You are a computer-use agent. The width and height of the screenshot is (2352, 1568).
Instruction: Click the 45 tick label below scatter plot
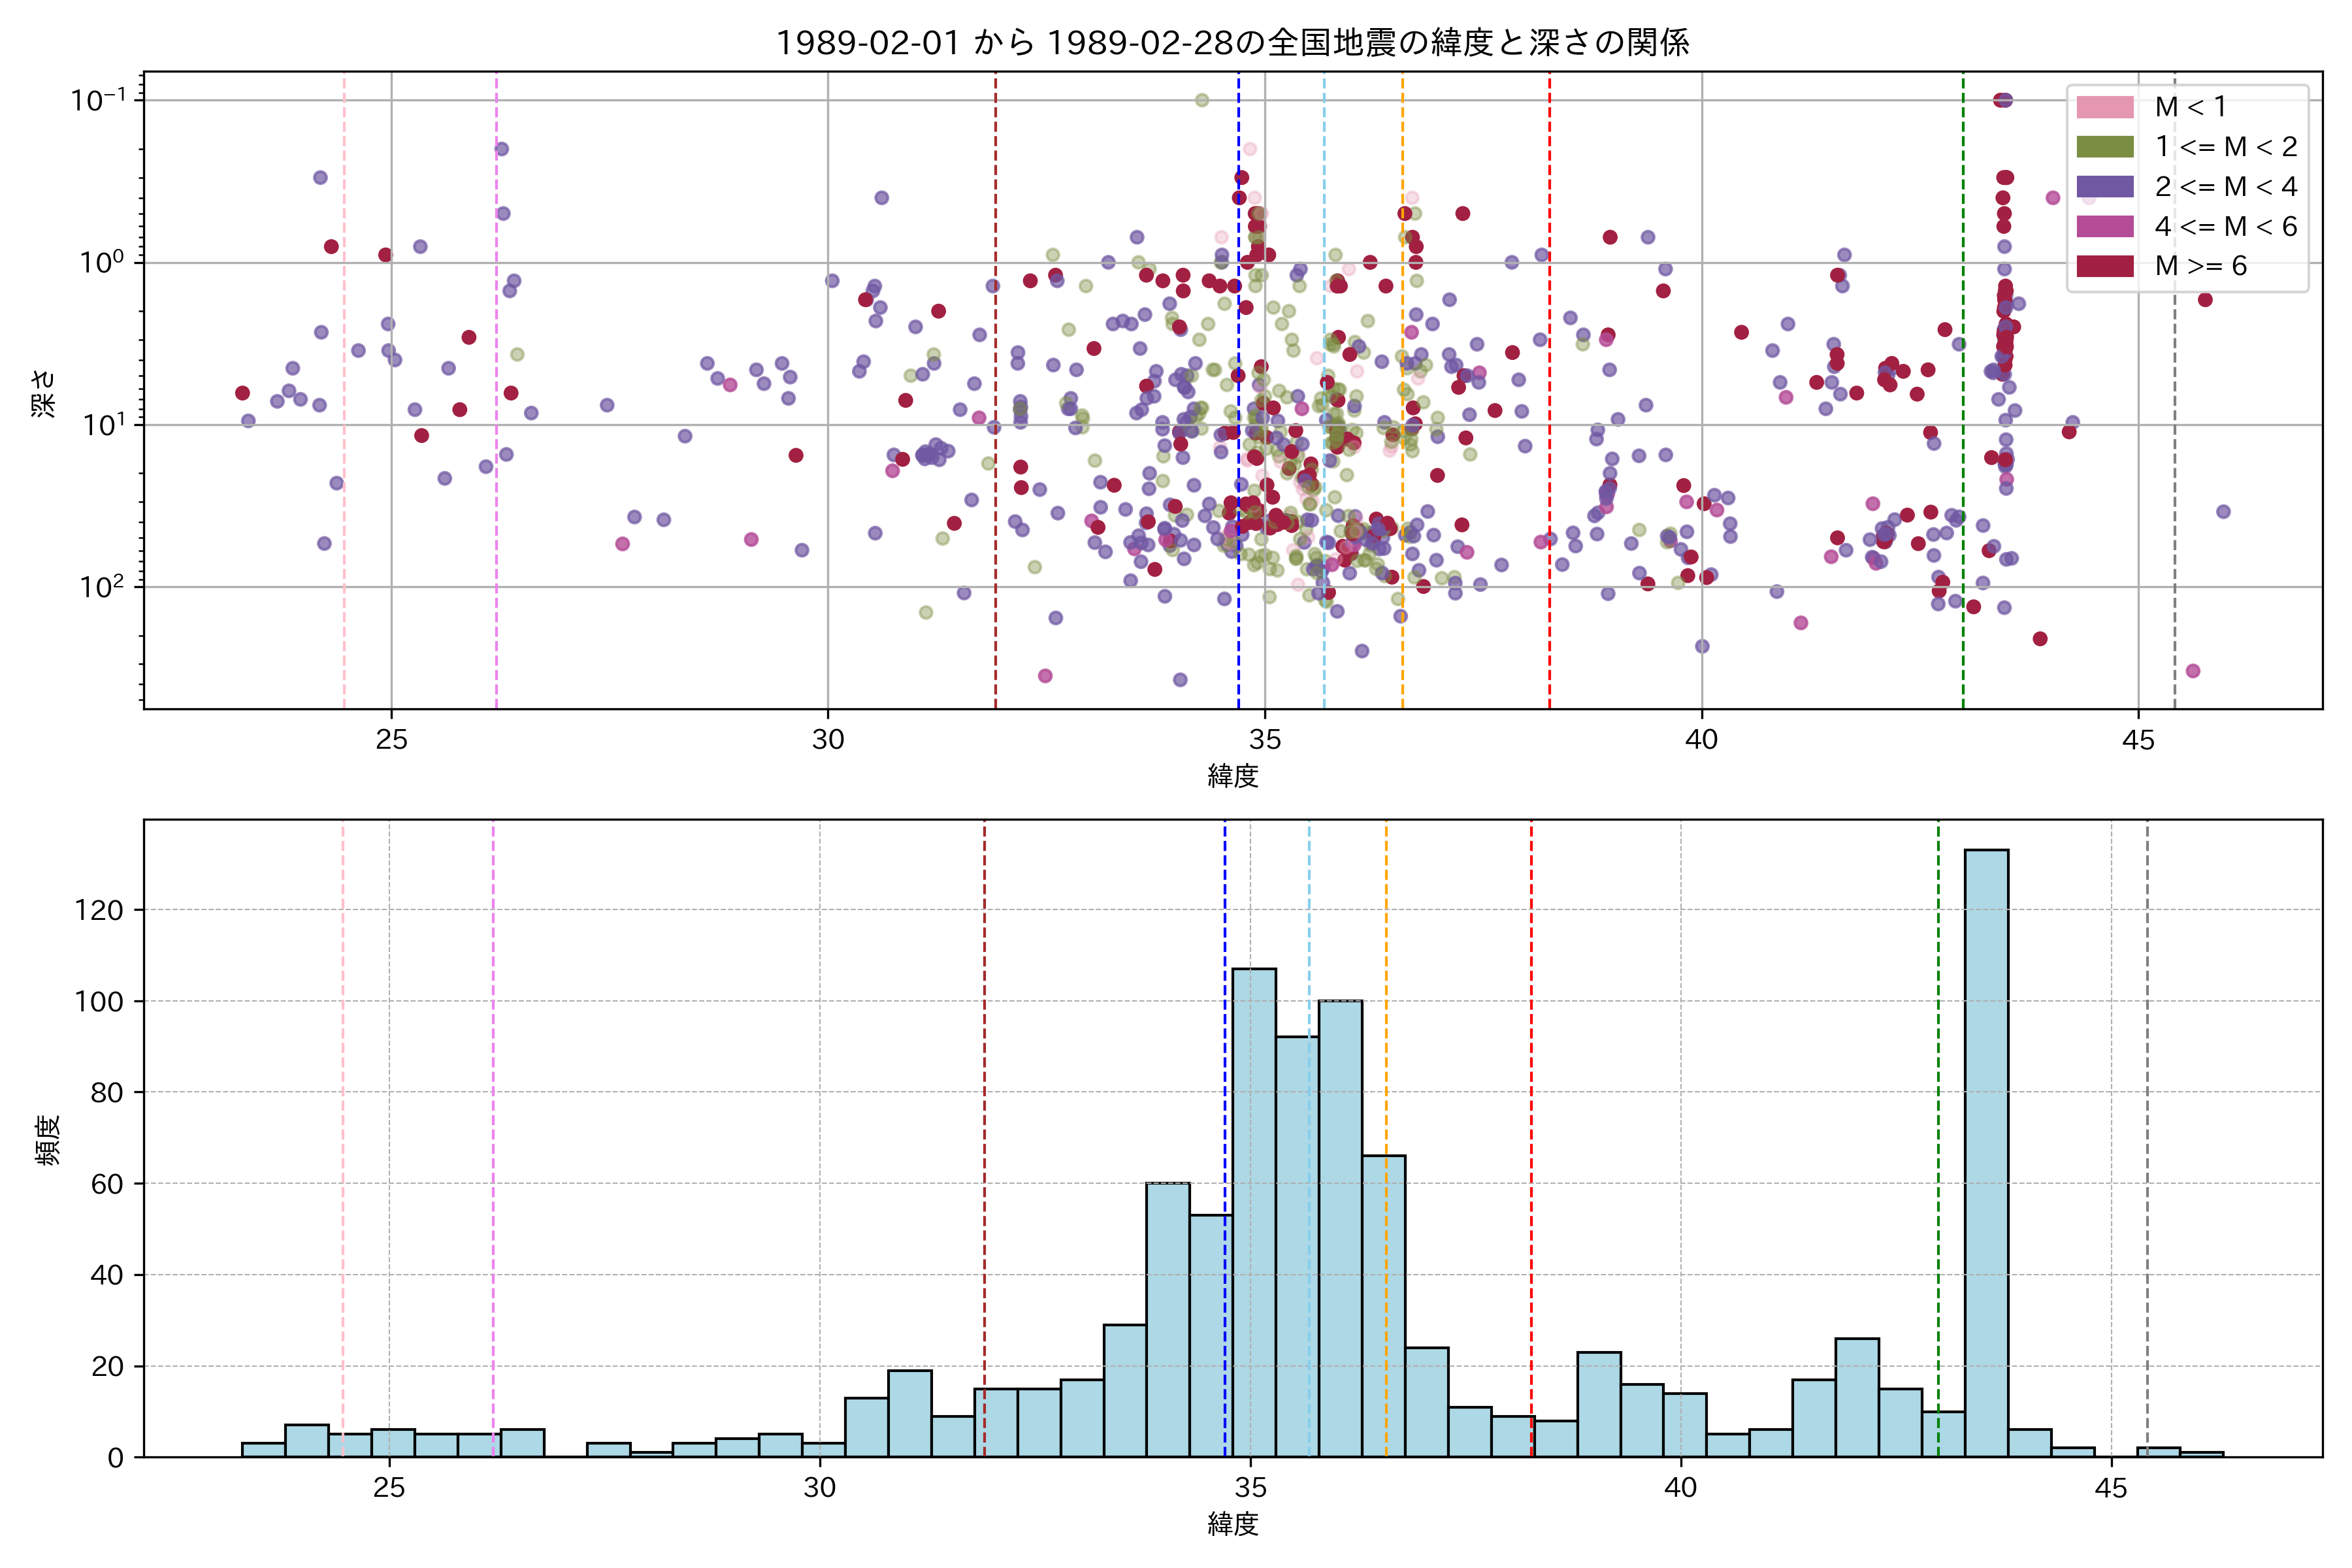click(2138, 740)
